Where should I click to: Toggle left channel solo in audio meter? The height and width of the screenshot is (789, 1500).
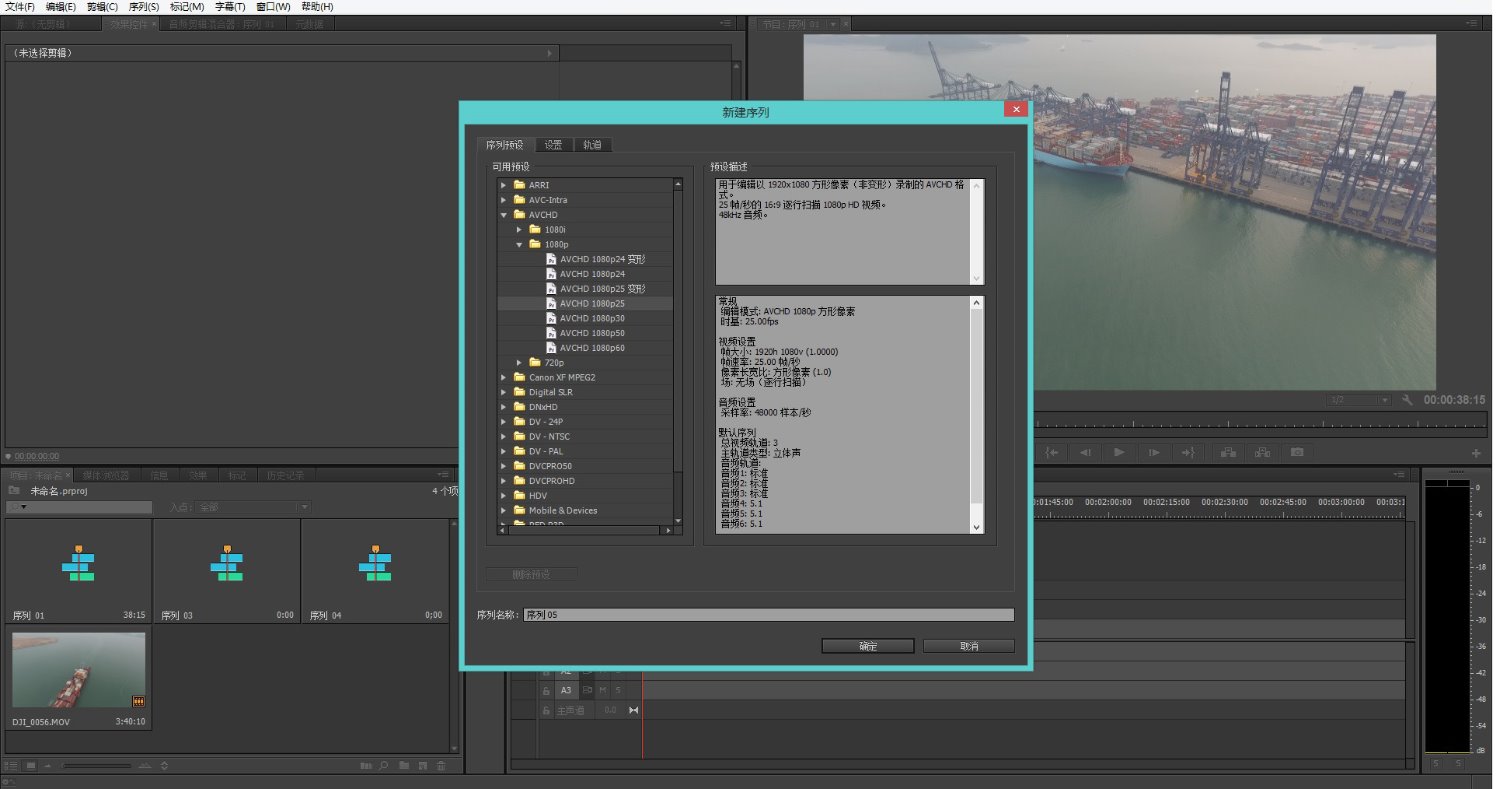(1436, 764)
